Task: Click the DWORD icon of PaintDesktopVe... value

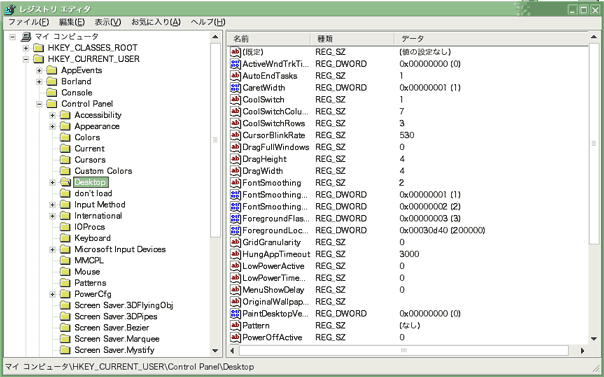Action: tap(235, 313)
